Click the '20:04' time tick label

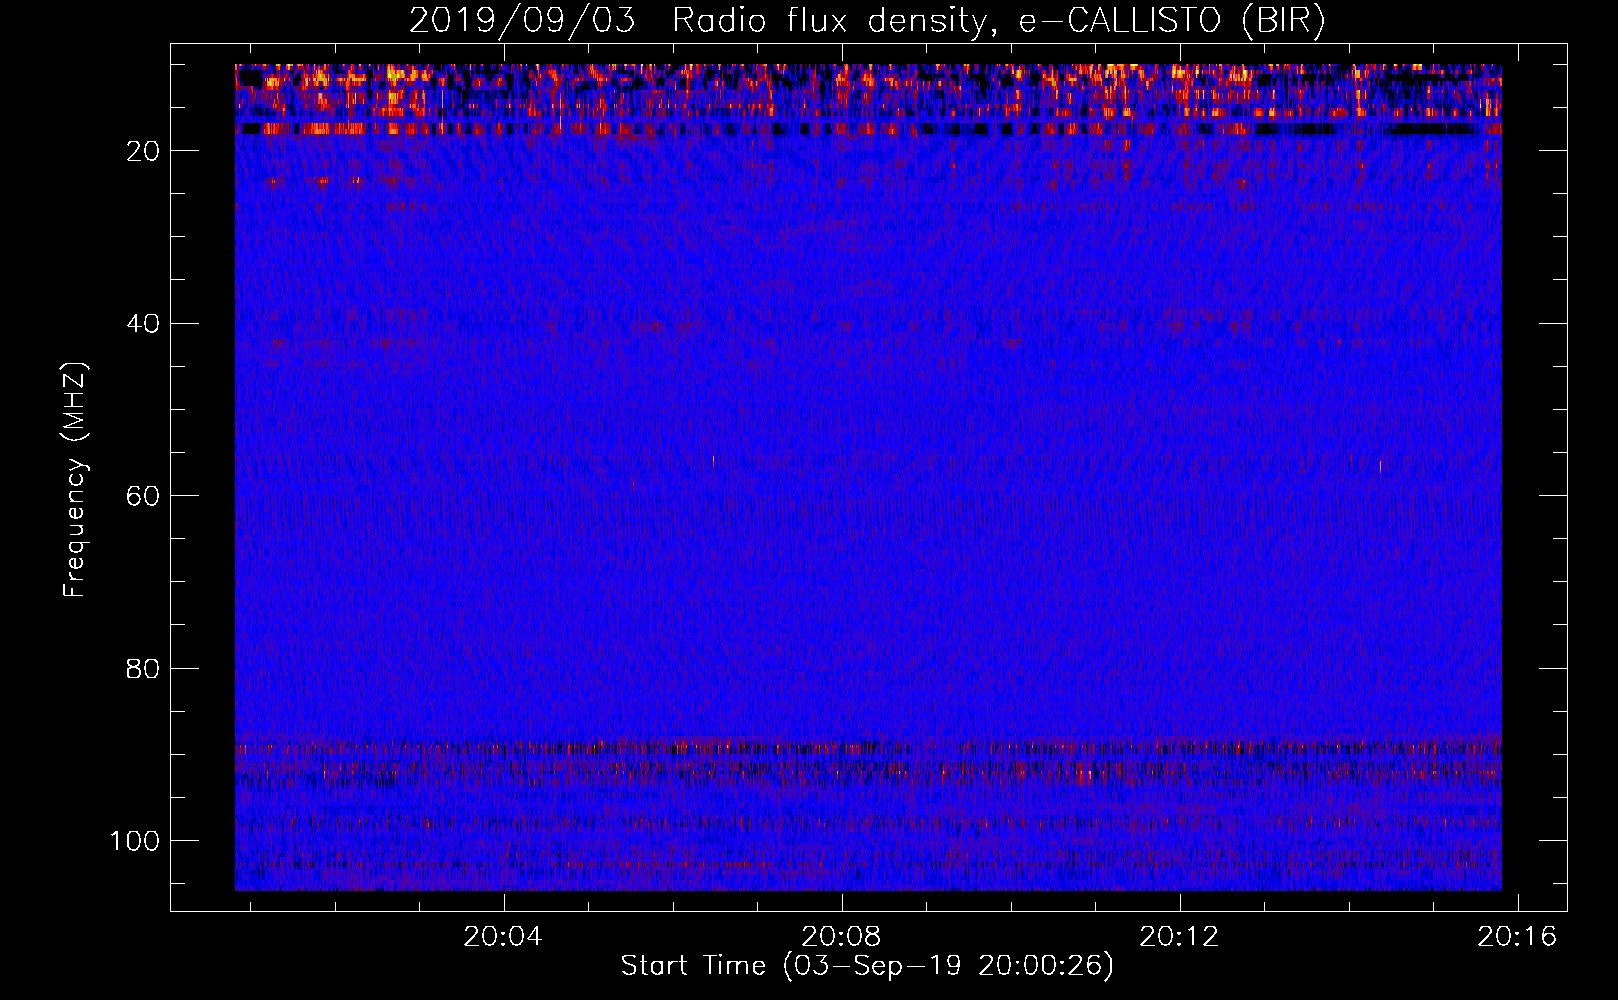(x=503, y=936)
